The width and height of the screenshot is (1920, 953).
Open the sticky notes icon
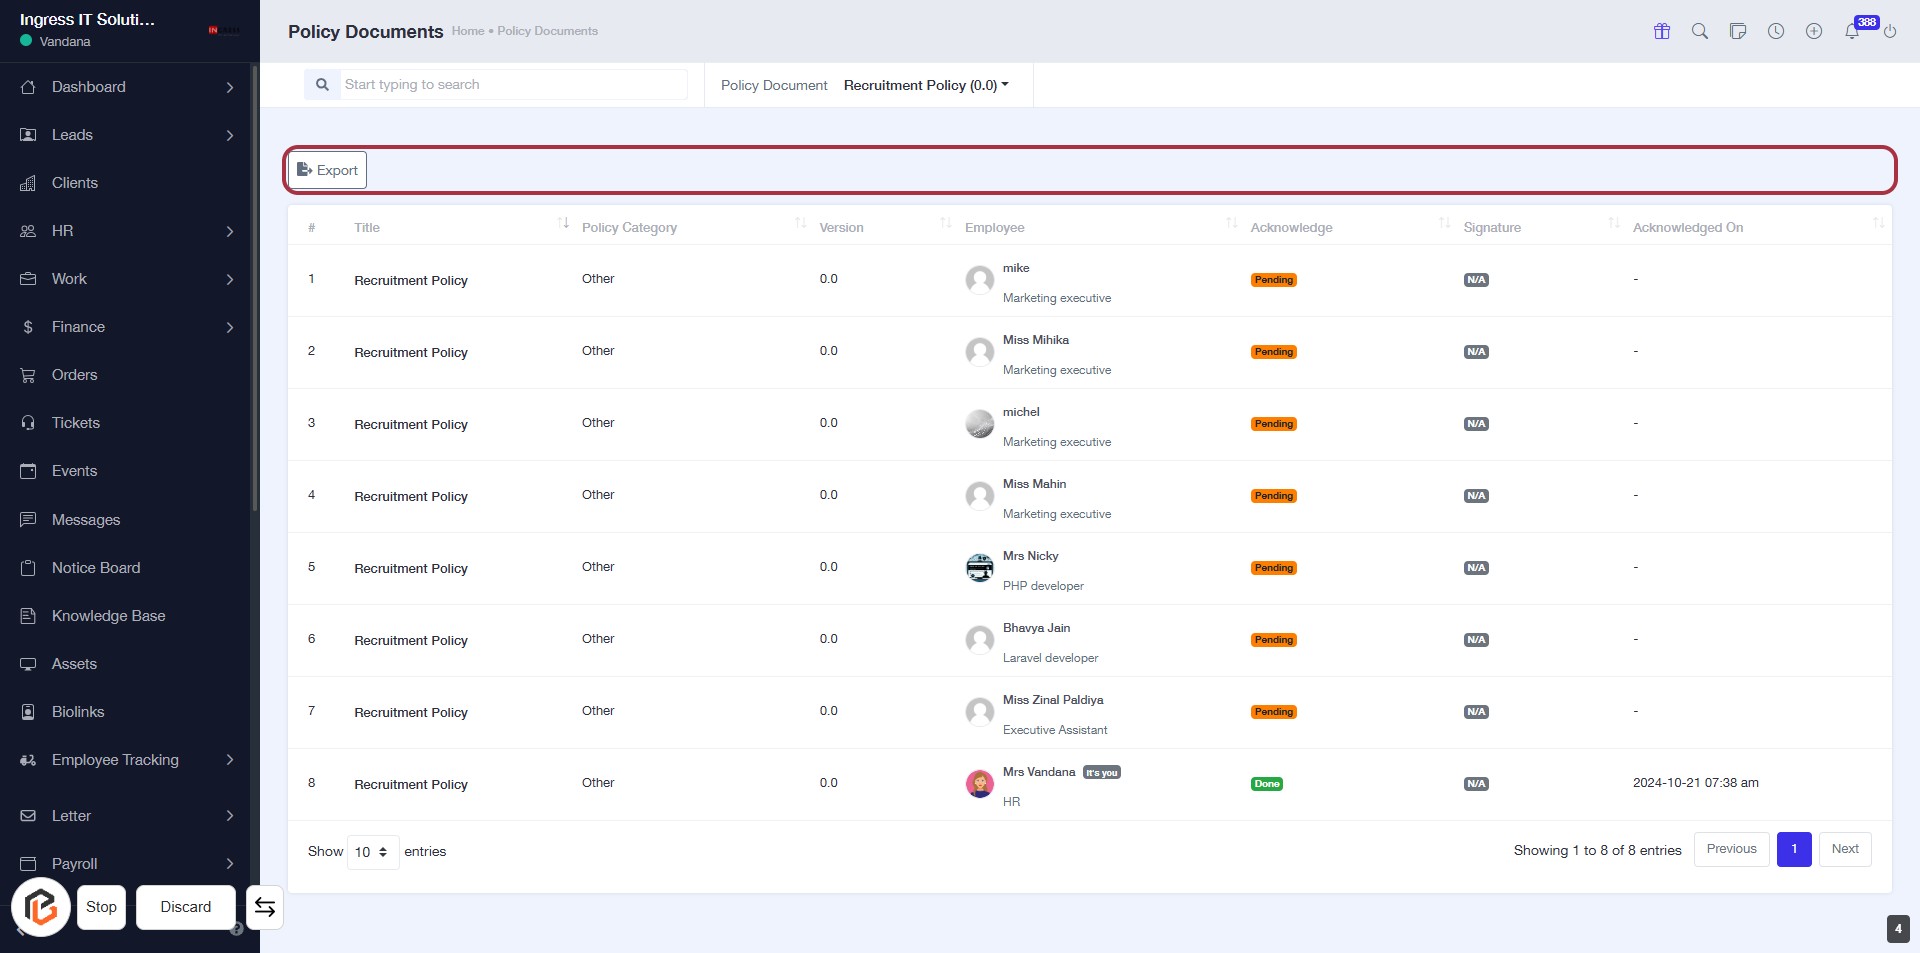pyautogui.click(x=1738, y=31)
